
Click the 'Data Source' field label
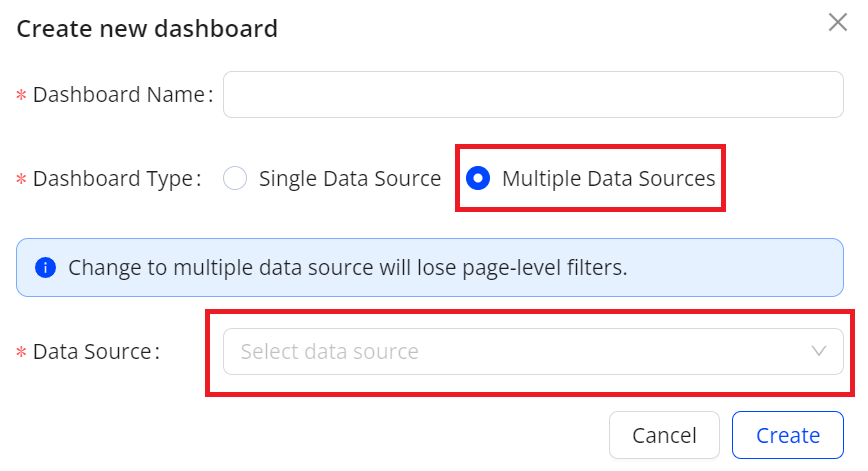coord(92,352)
